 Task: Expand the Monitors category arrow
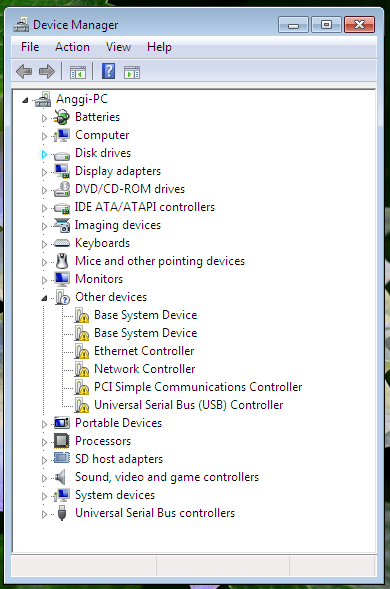[x=44, y=280]
